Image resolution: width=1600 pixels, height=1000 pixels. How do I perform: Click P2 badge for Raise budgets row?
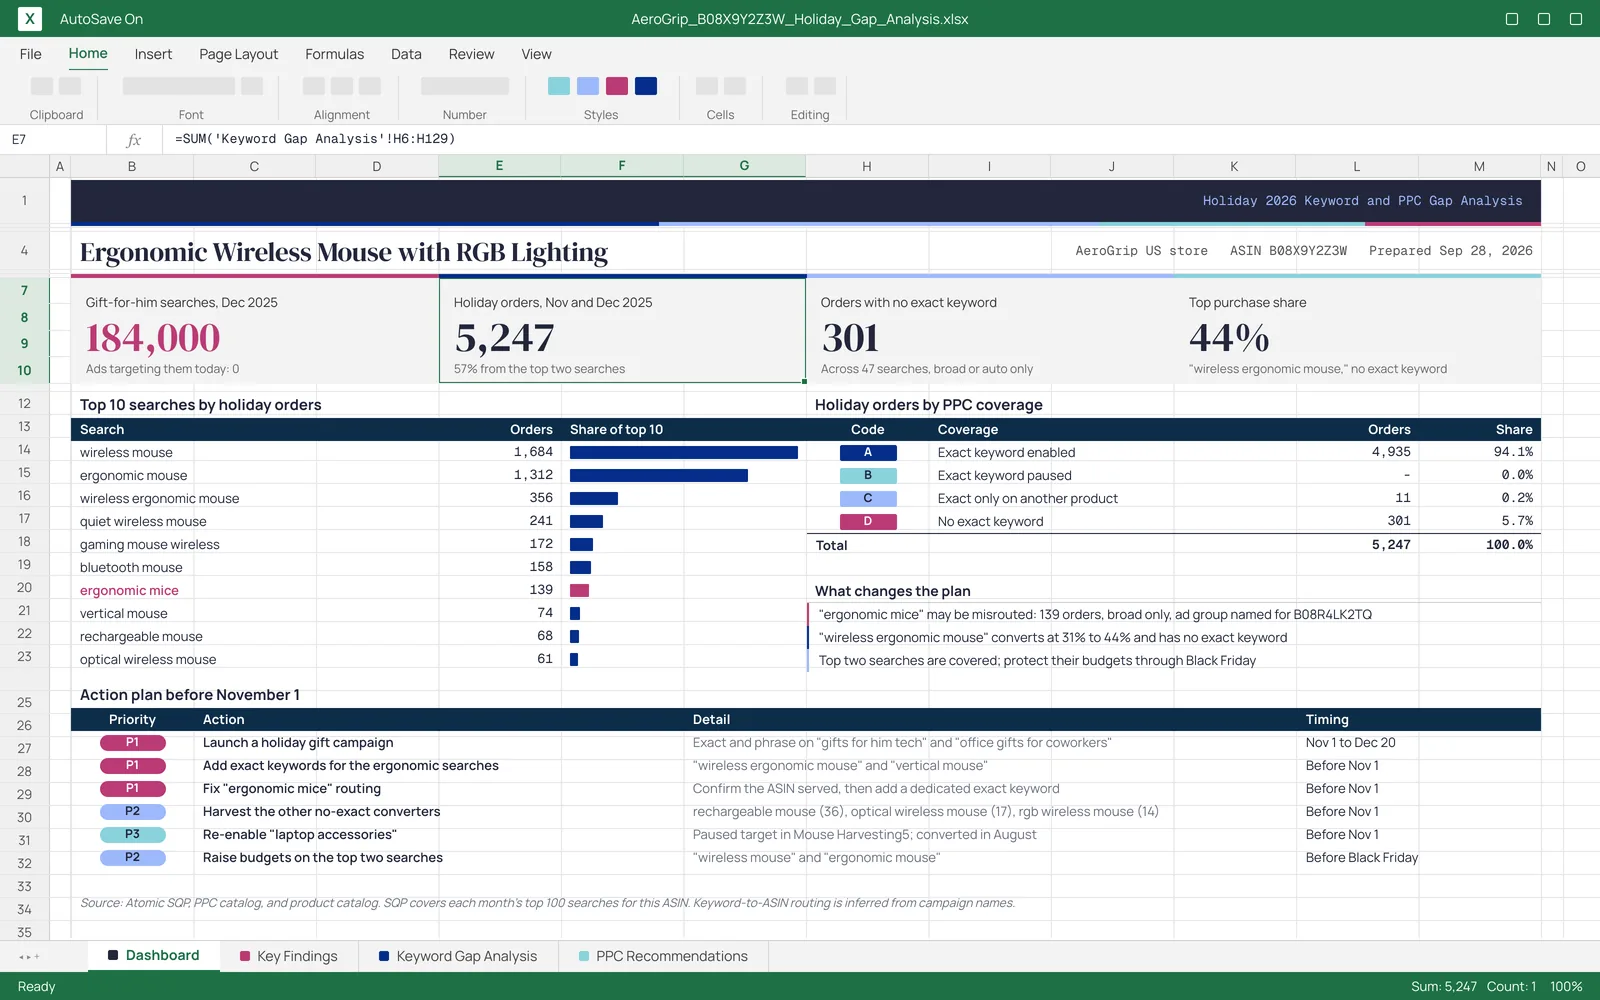[132, 858]
